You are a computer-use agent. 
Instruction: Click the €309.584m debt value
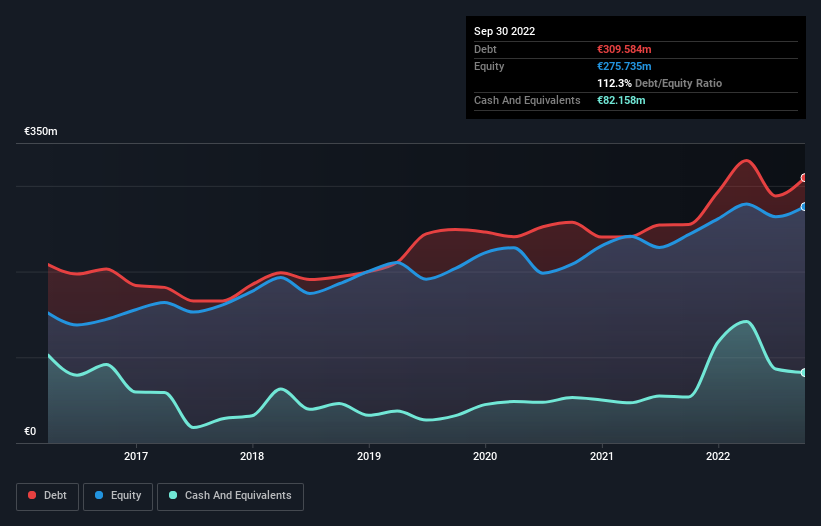click(624, 49)
